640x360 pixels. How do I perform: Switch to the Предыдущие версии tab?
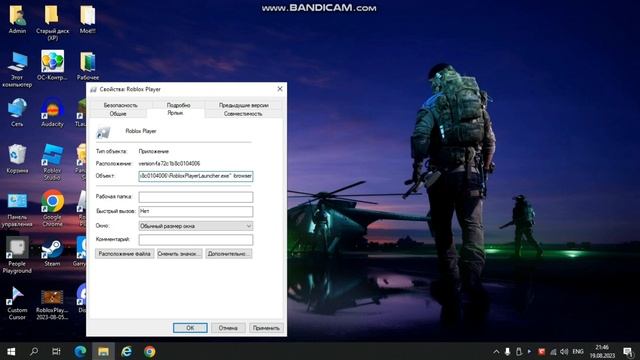244,105
